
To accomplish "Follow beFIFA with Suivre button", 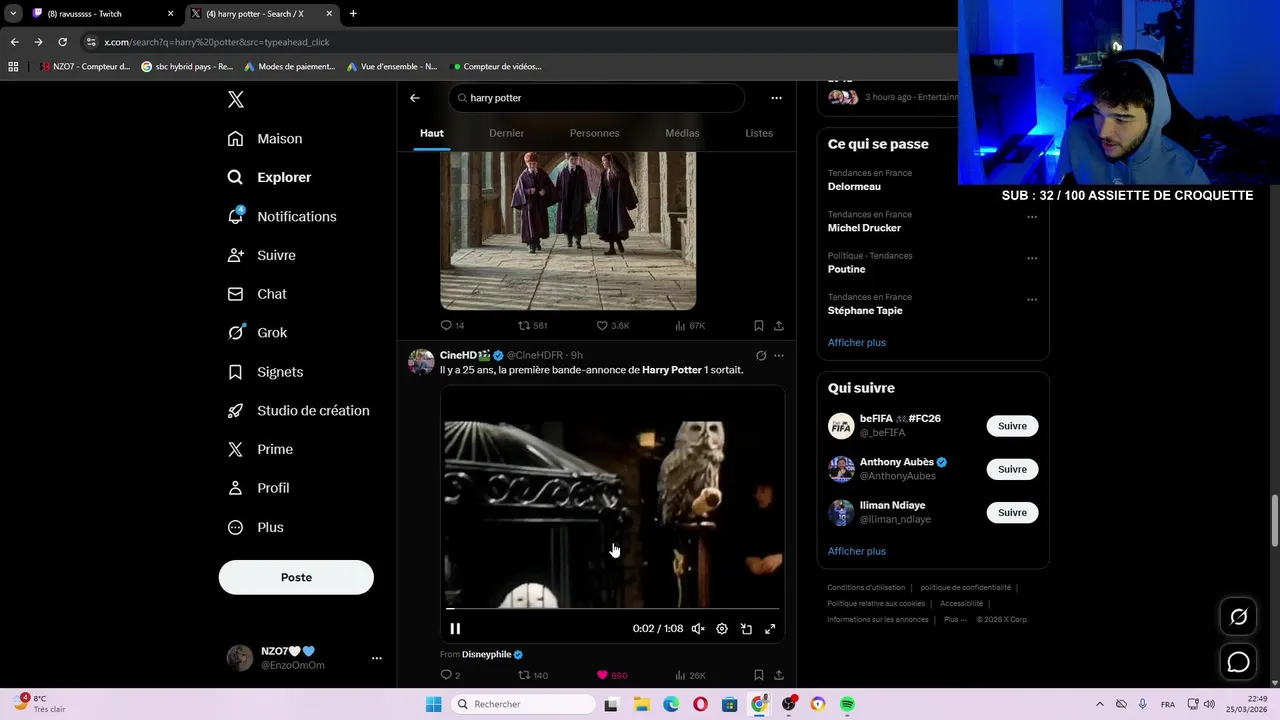I will click(x=1012, y=426).
